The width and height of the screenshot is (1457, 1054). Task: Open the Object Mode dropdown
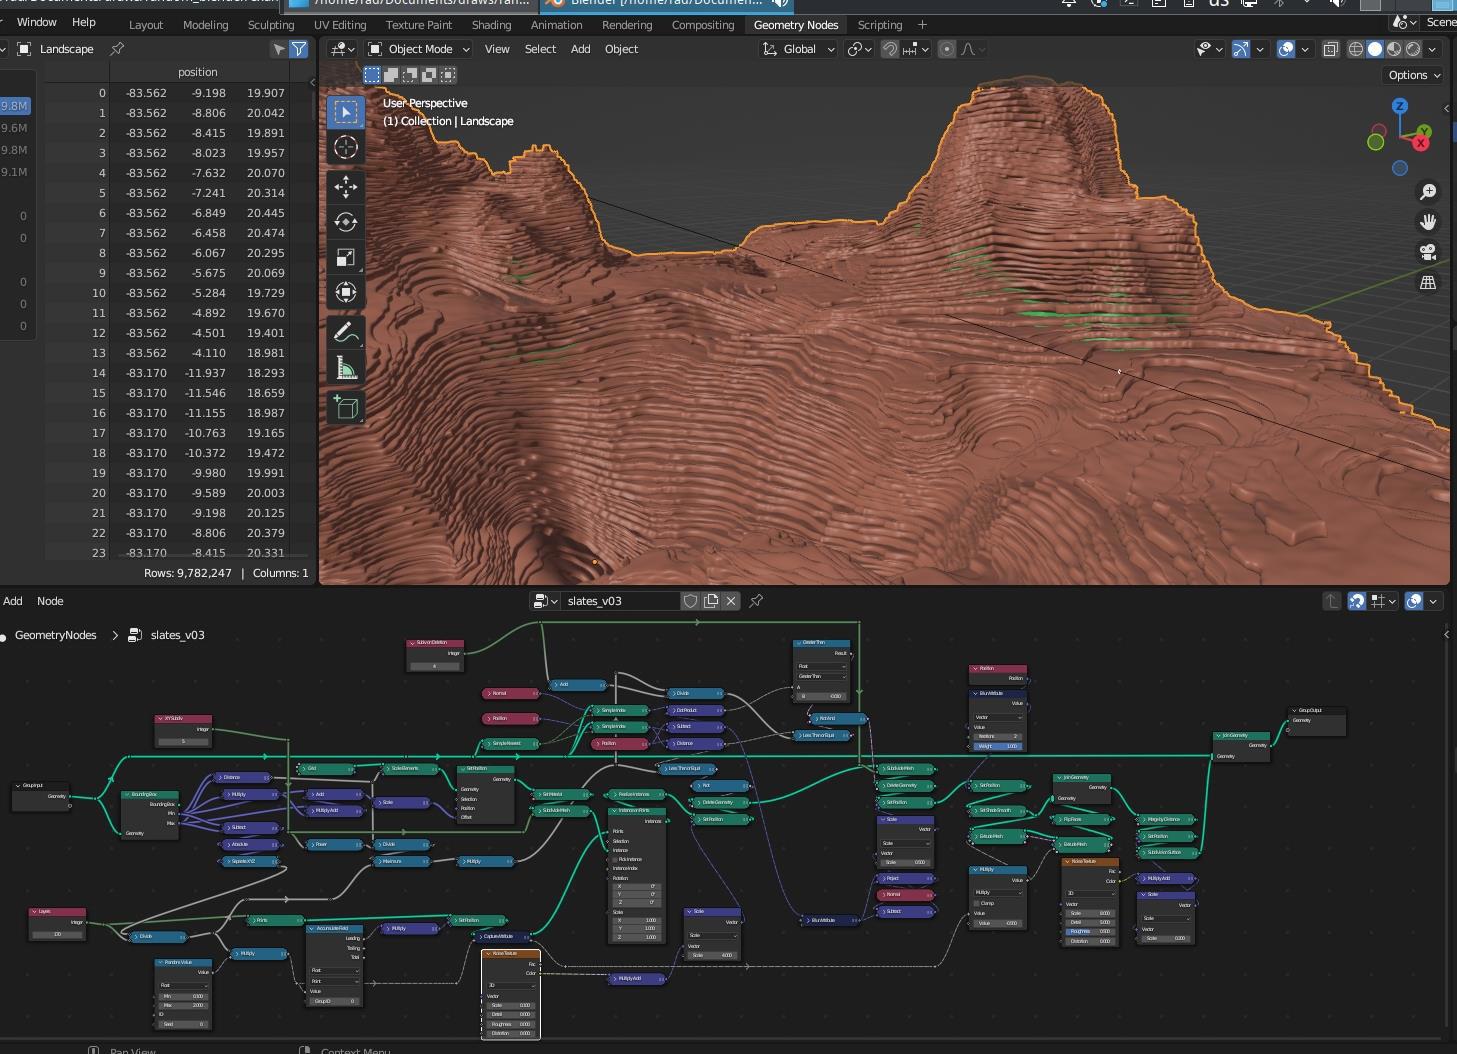click(x=419, y=49)
